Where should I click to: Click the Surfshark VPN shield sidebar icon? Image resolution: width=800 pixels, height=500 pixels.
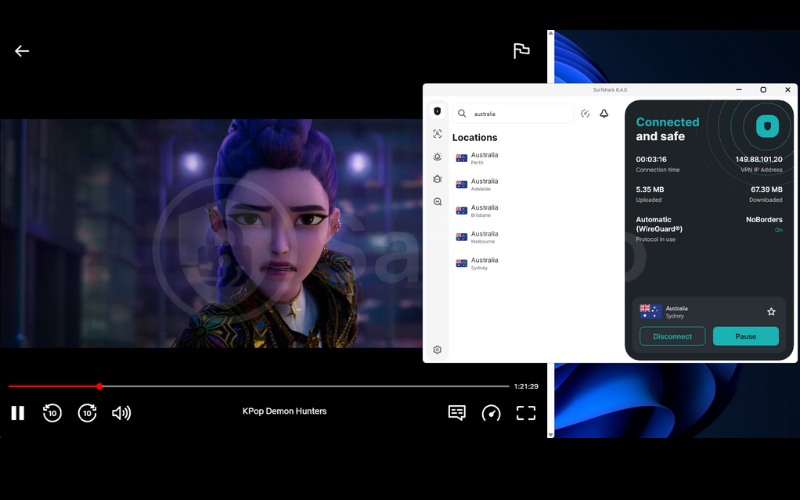(437, 111)
